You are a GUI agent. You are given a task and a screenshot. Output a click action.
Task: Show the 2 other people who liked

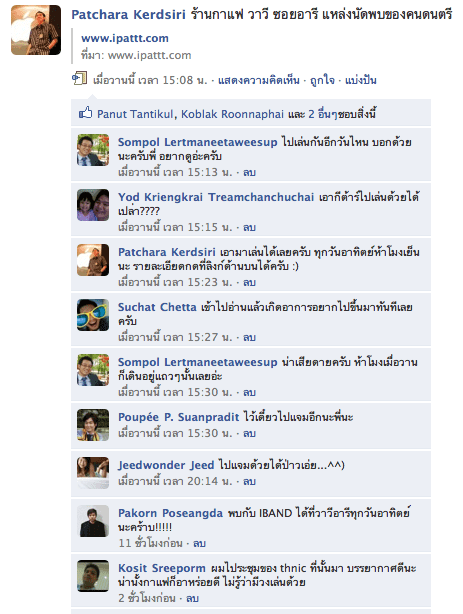[325, 114]
